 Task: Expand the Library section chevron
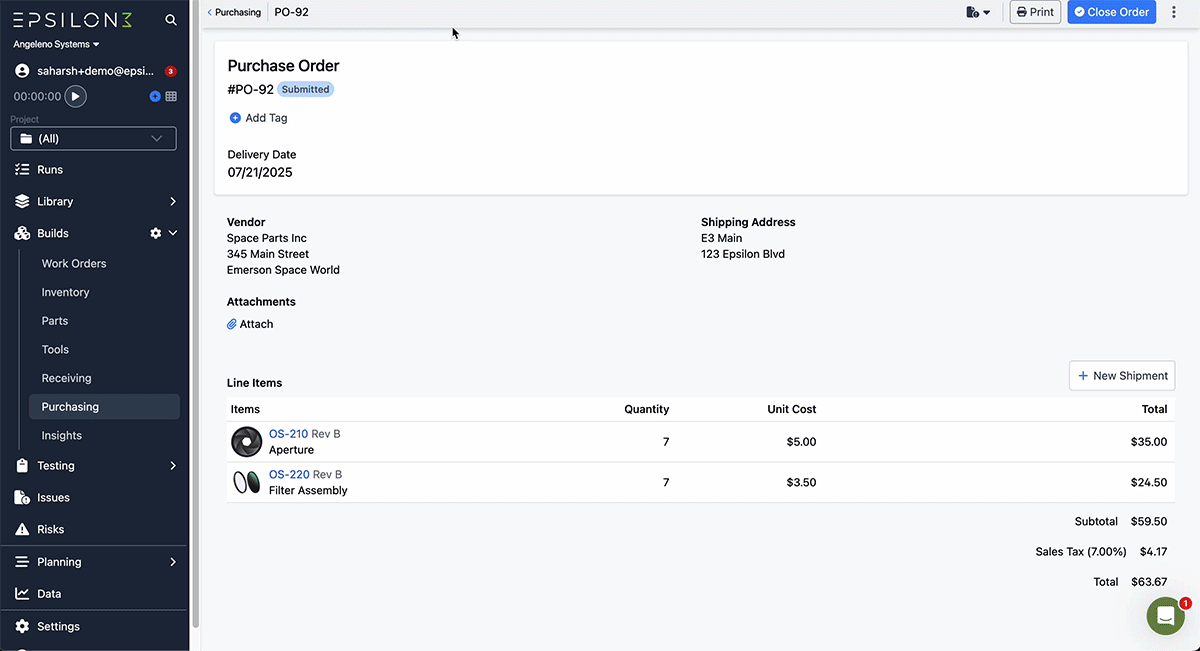[x=173, y=202]
